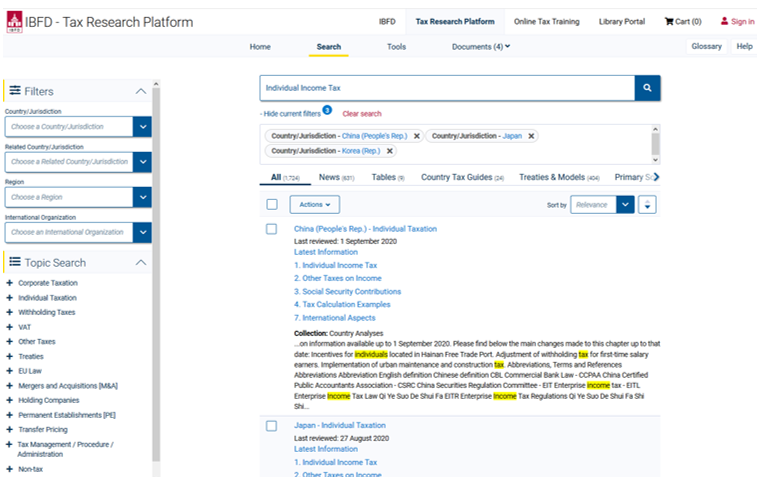Expand Withholding Taxes topic plus icon
Viewport: 759px width, 477px height.
9,312
